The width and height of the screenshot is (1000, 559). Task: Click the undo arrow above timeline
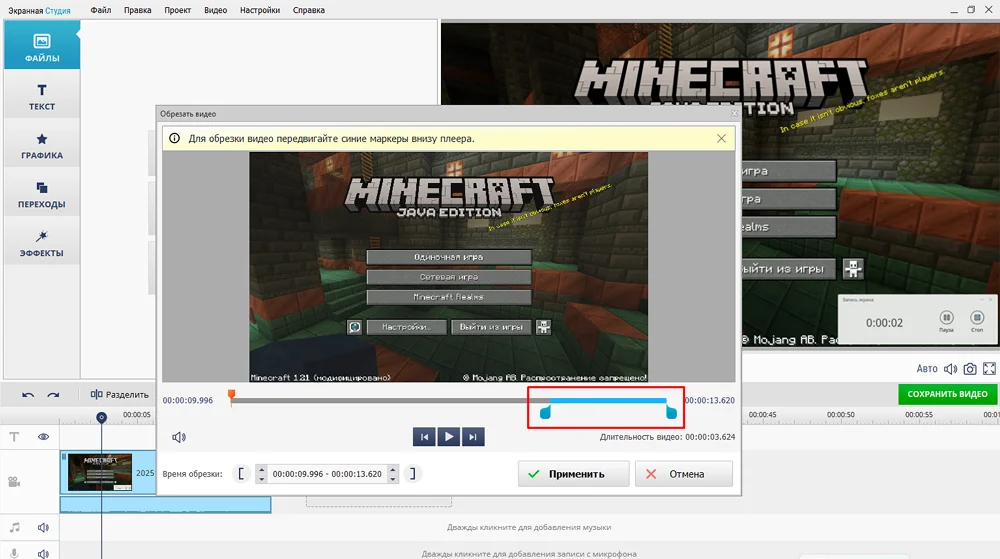pos(28,395)
